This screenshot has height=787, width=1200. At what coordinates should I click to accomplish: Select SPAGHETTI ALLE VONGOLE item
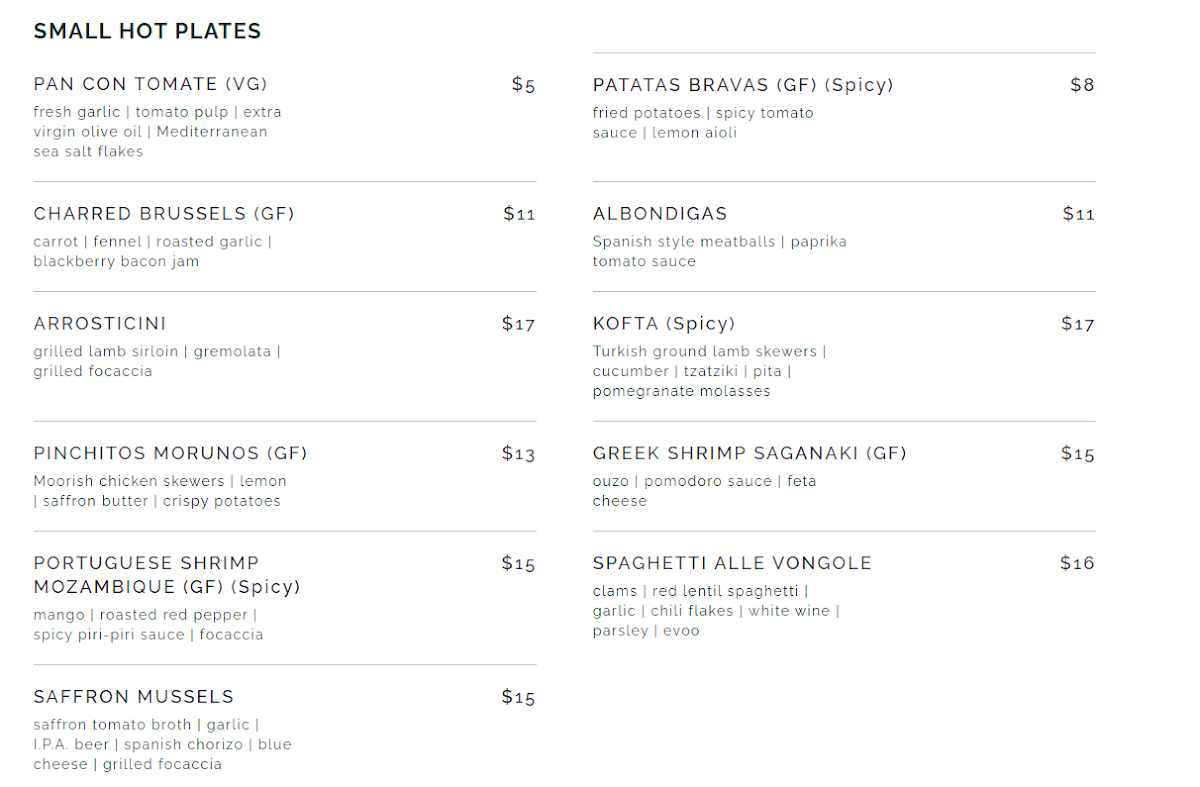pos(732,563)
